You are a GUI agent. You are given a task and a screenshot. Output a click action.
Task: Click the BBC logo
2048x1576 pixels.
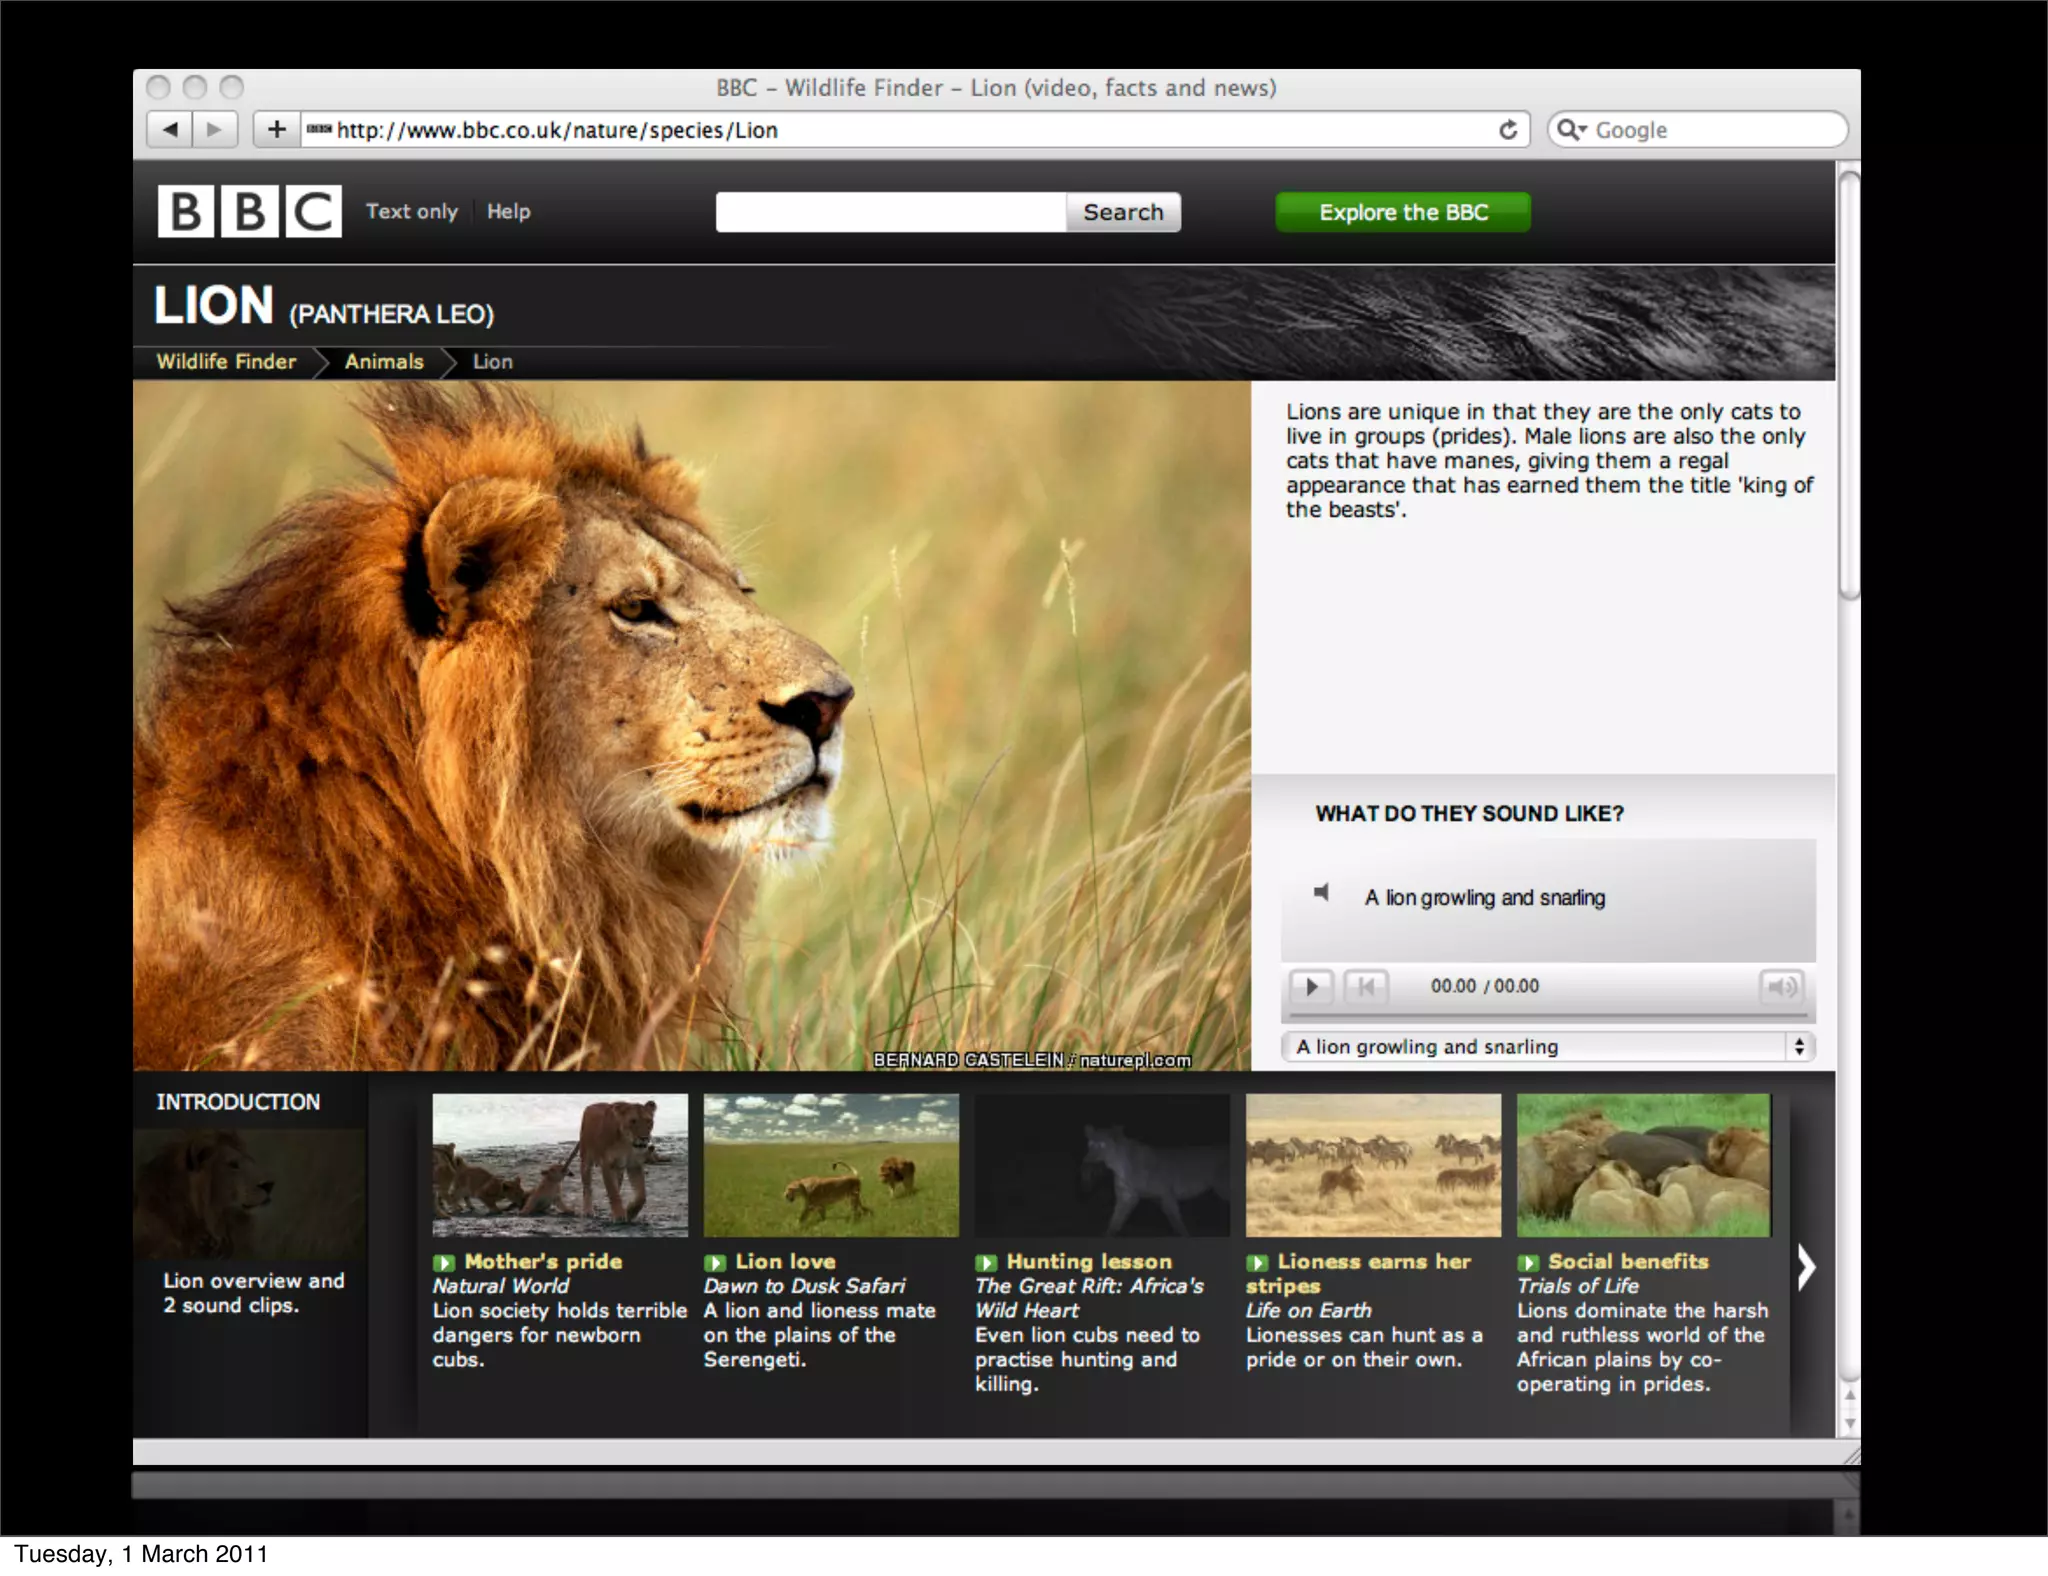click(x=249, y=211)
